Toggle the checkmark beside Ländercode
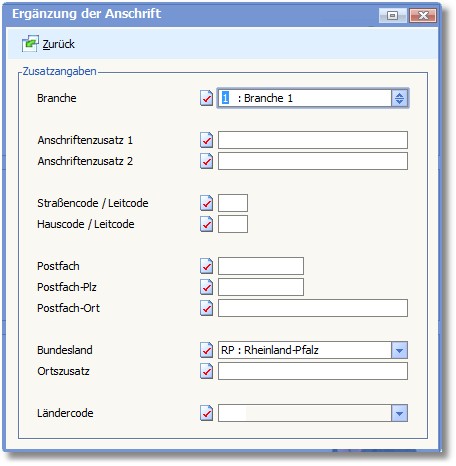The width and height of the screenshot is (456, 466). [x=206, y=413]
